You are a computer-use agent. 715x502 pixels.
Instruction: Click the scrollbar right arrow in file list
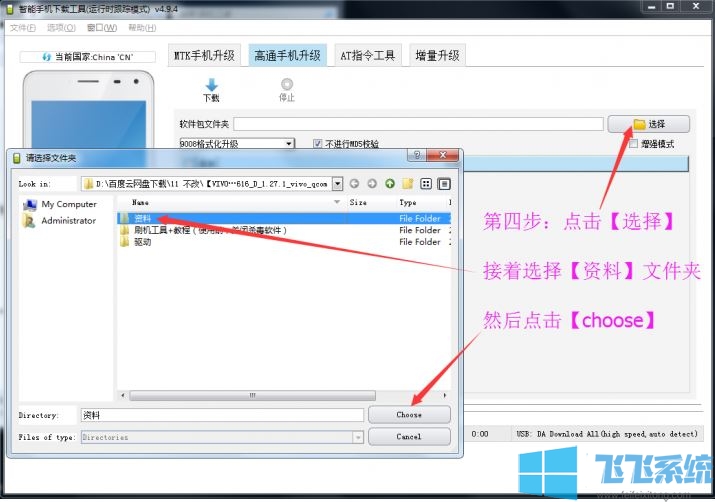(x=445, y=395)
